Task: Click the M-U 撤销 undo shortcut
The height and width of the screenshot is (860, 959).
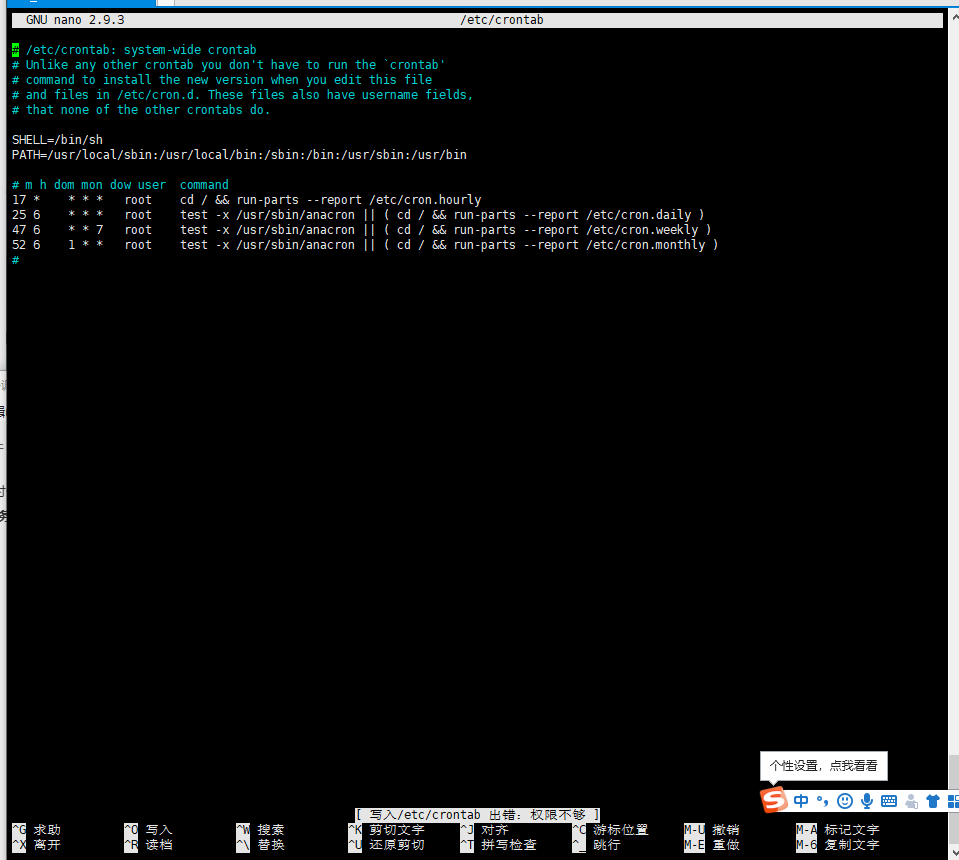Action: (x=712, y=829)
